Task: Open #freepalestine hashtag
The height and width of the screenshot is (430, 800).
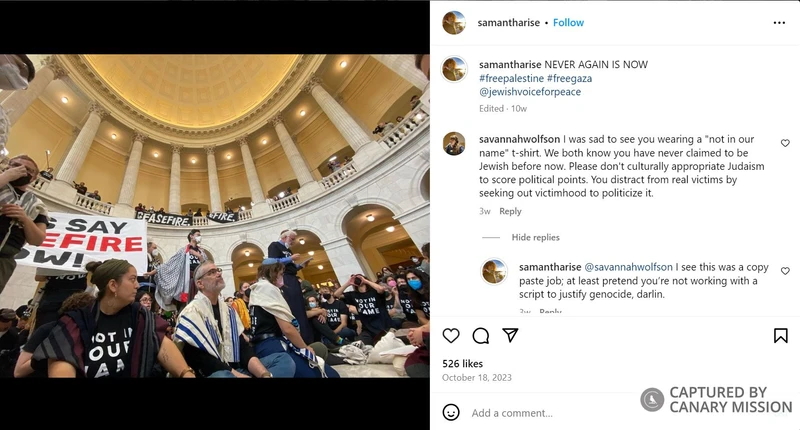Action: point(511,78)
